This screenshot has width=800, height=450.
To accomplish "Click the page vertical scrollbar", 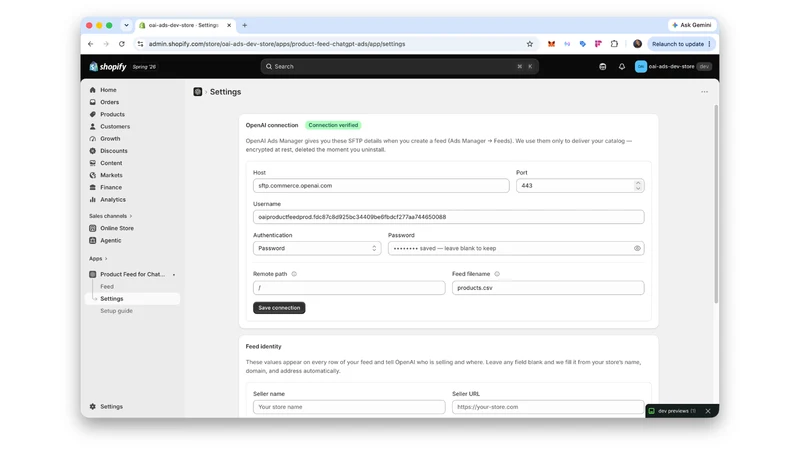I will coord(716,204).
